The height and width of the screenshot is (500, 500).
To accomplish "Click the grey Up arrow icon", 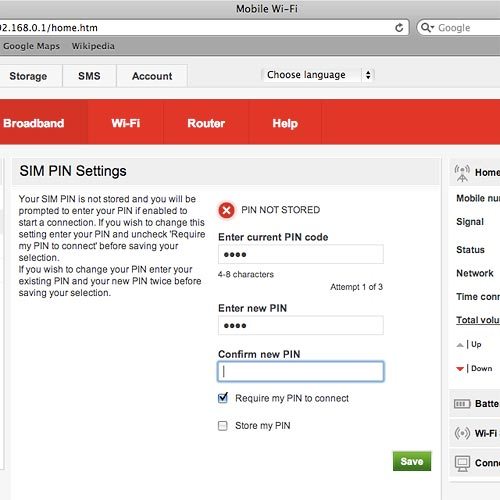I will click(460, 345).
